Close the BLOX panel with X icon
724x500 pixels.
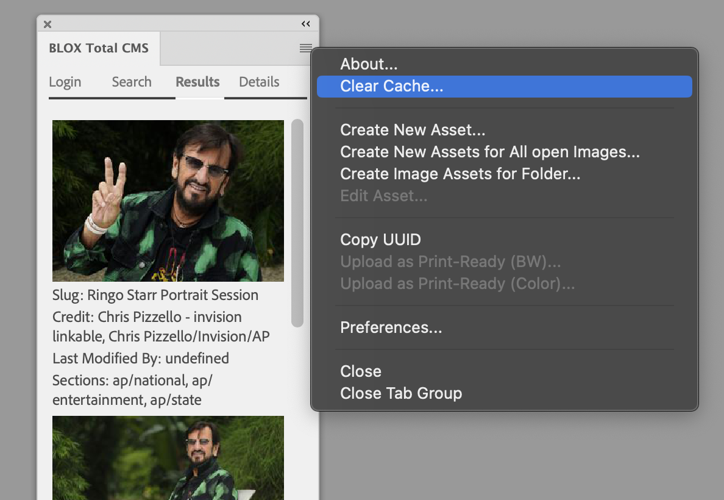47,24
